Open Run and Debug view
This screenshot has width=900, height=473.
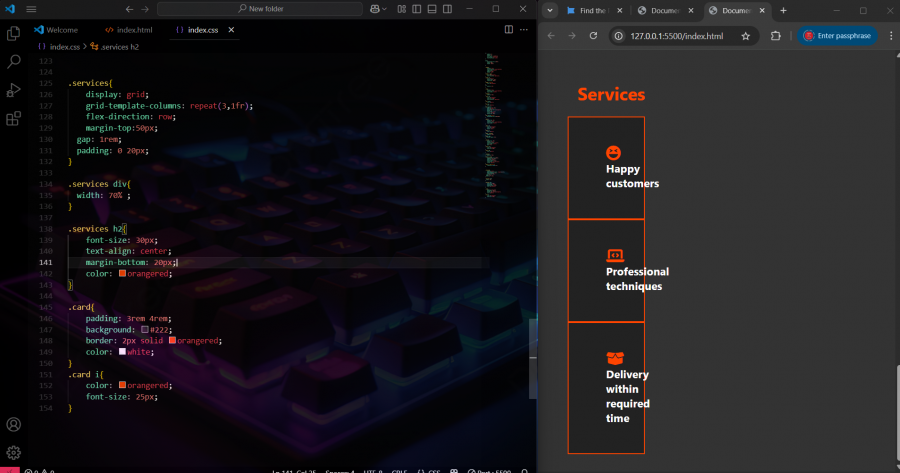pyautogui.click(x=14, y=90)
